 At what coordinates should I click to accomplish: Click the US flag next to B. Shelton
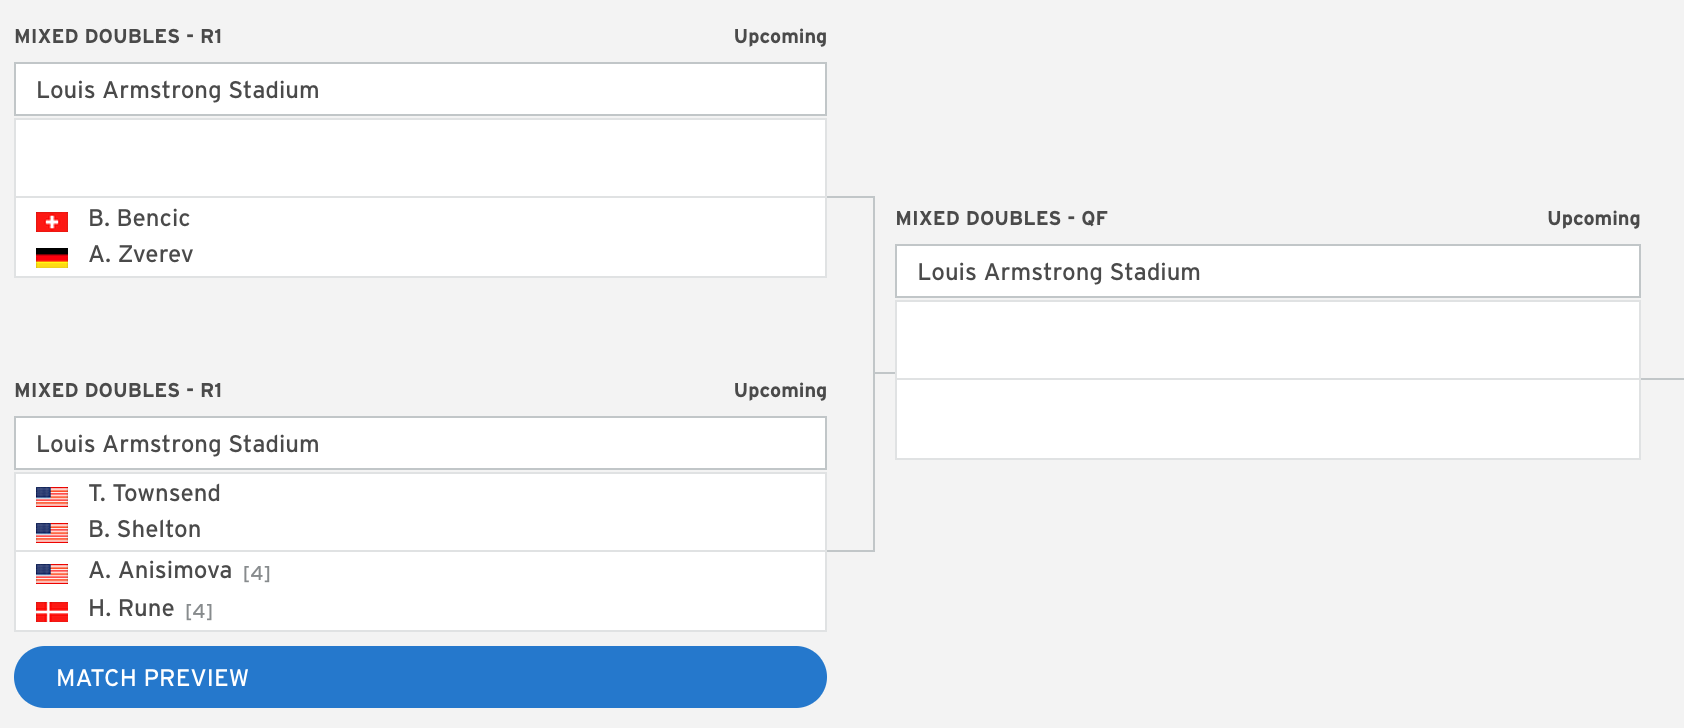tap(52, 532)
